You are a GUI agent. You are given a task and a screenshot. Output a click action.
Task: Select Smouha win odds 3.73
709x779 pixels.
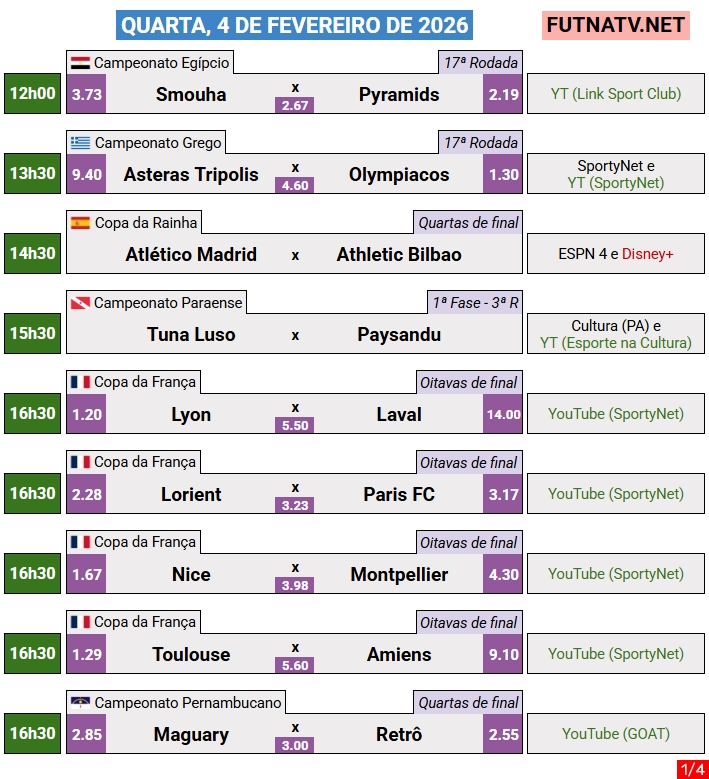coord(87,94)
